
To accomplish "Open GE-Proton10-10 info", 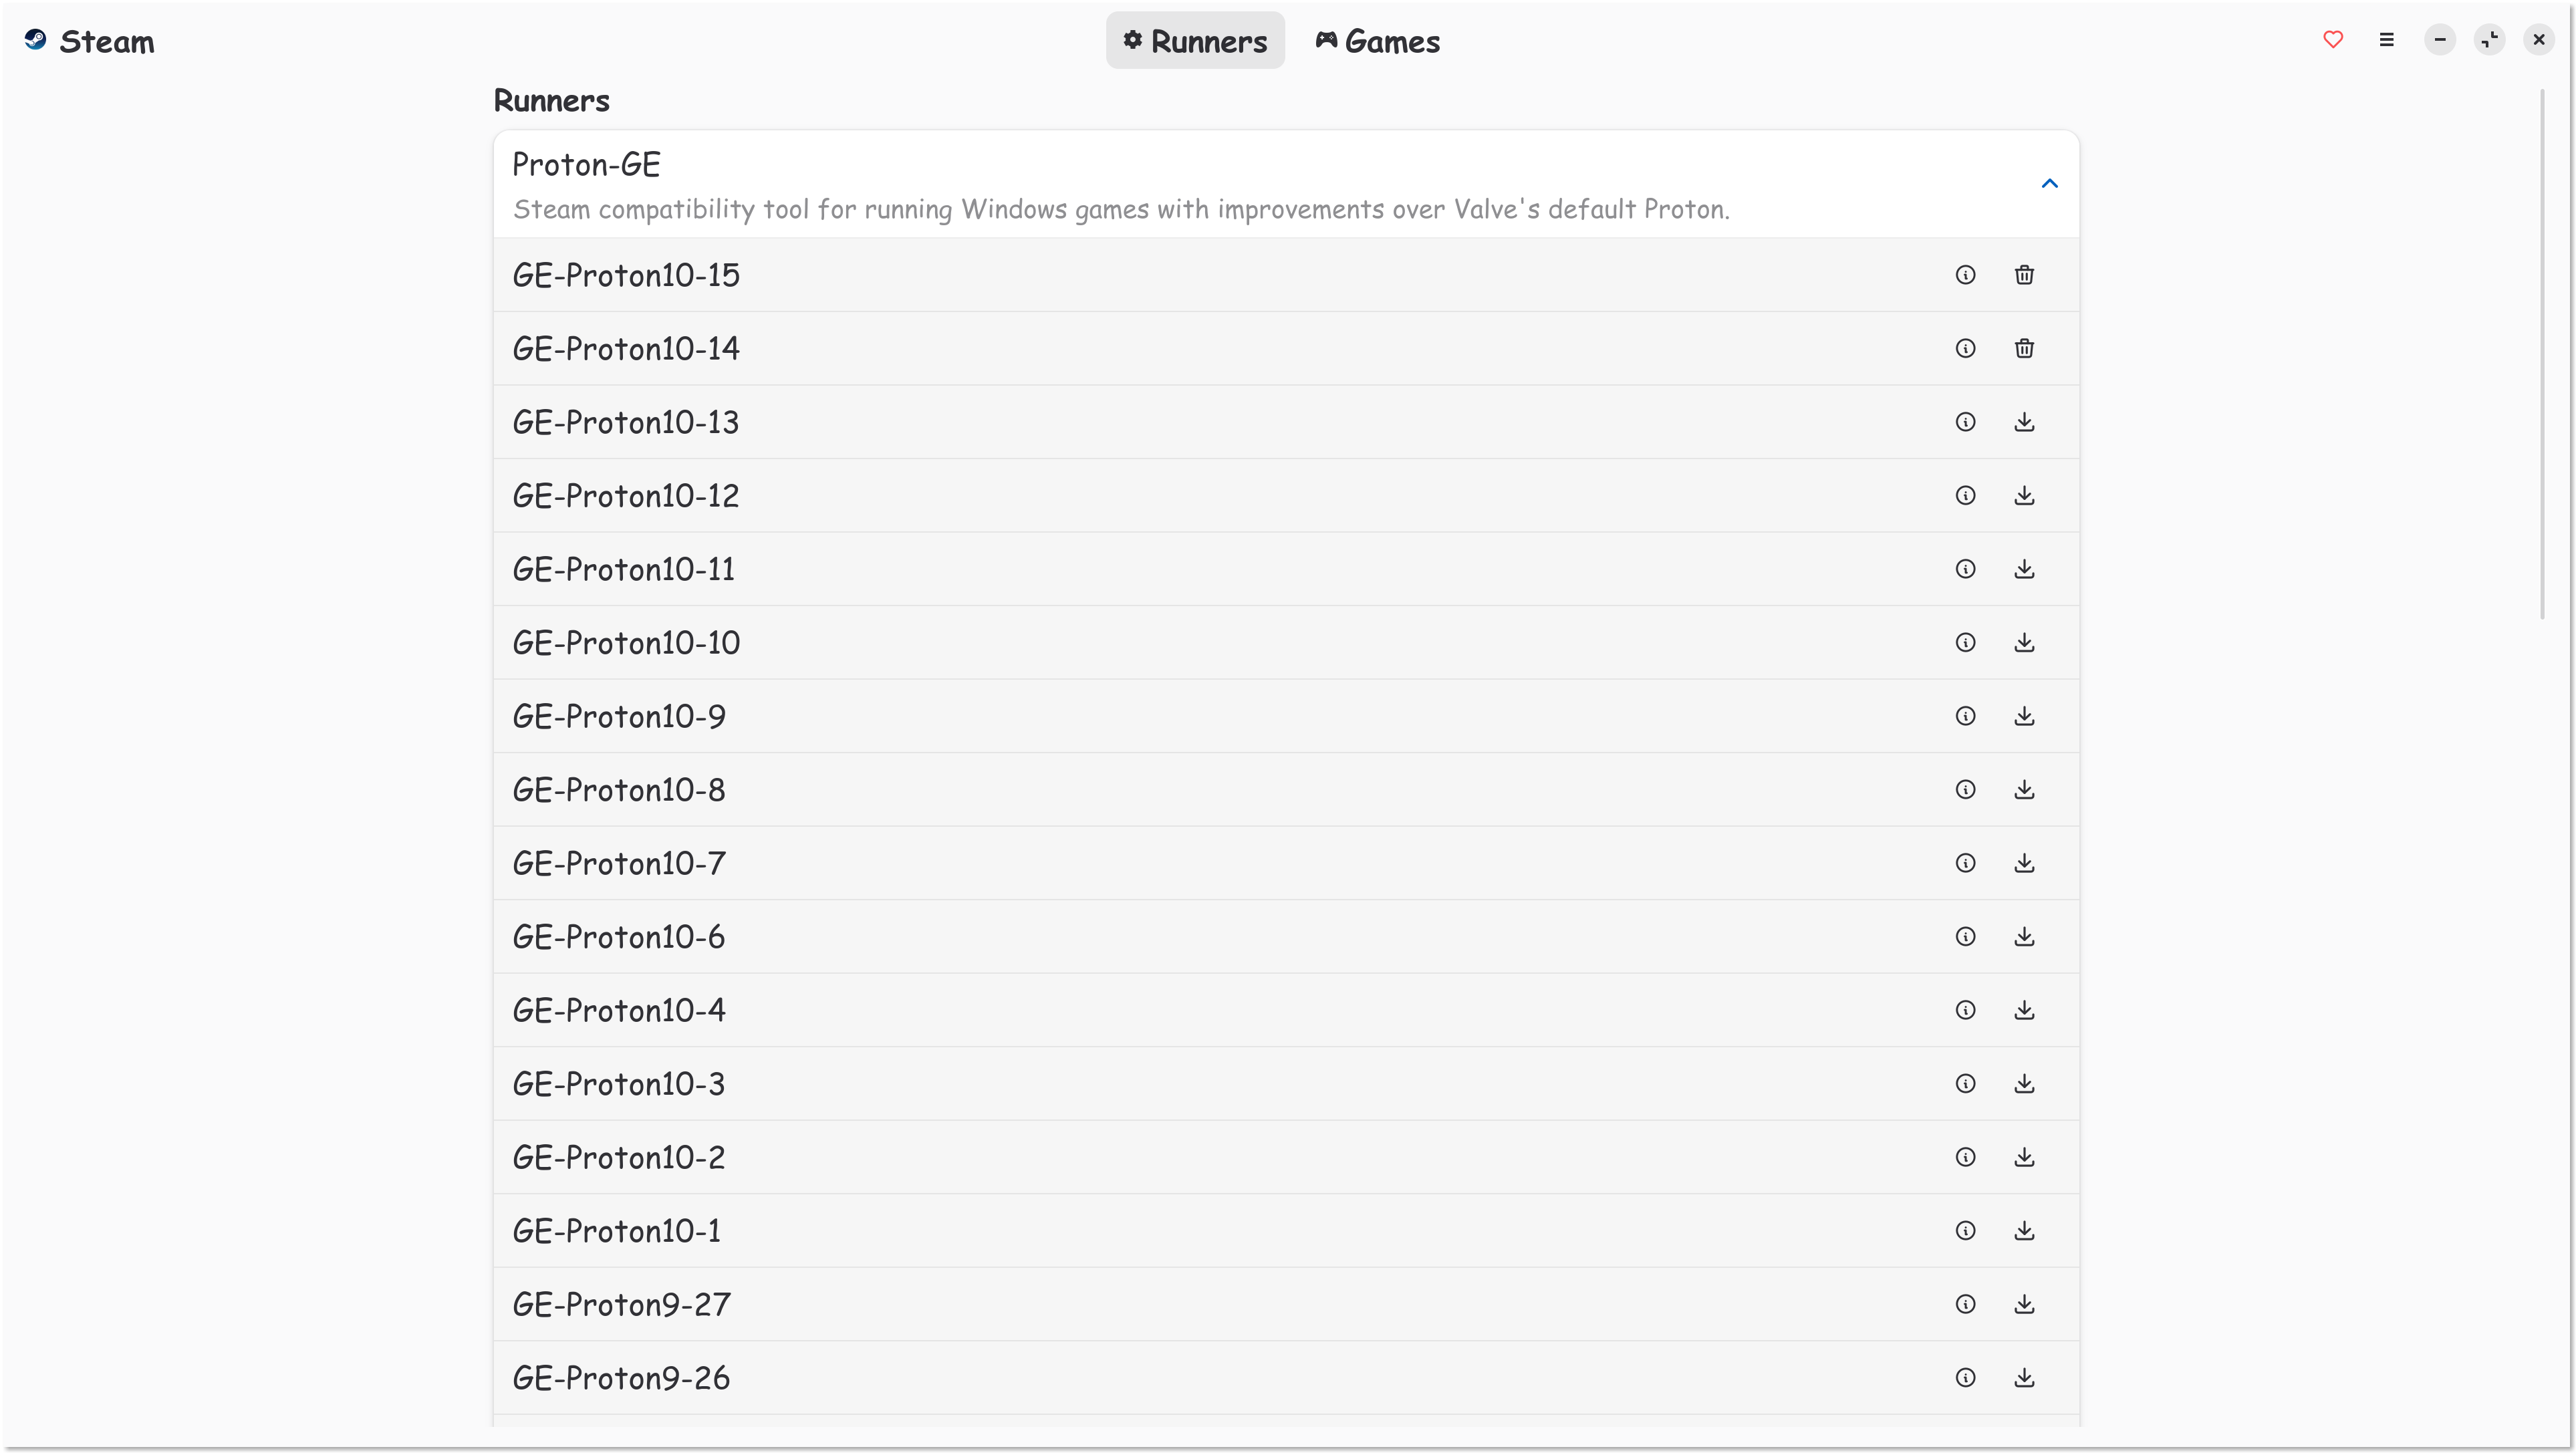I will [1965, 642].
